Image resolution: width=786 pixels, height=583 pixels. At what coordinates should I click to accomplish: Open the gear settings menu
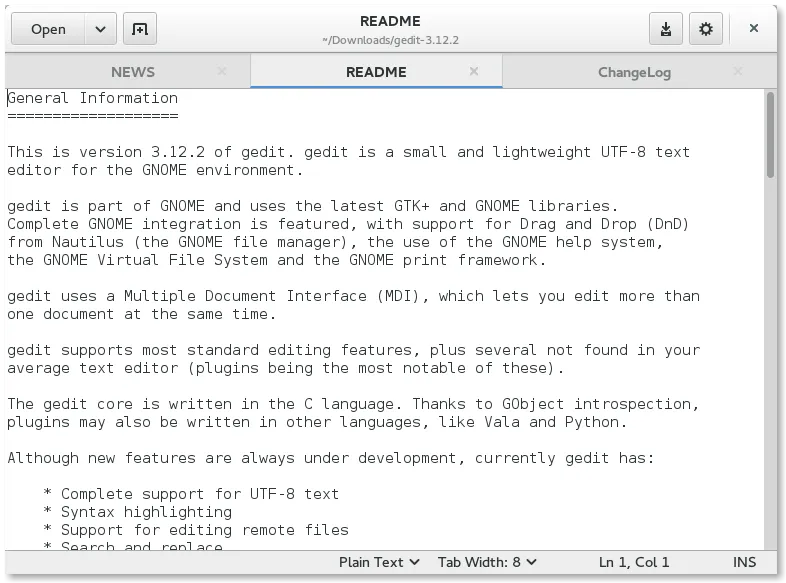click(x=706, y=29)
